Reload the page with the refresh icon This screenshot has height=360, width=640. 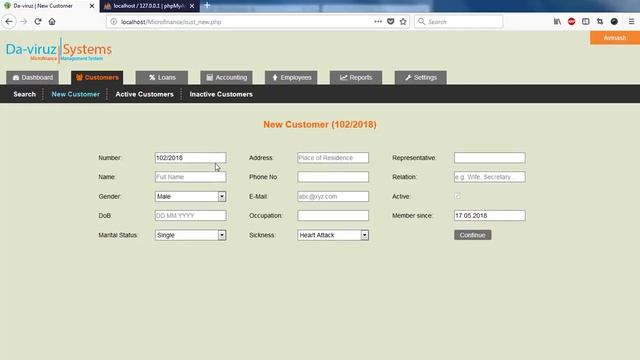38,22
